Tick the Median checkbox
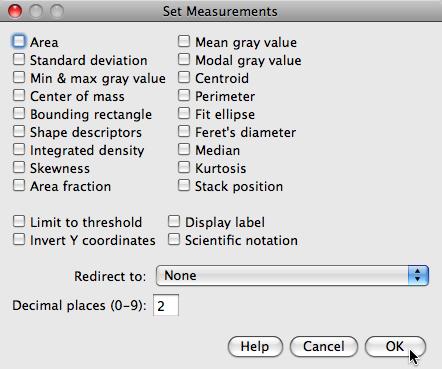The image size is (442, 369). (184, 149)
